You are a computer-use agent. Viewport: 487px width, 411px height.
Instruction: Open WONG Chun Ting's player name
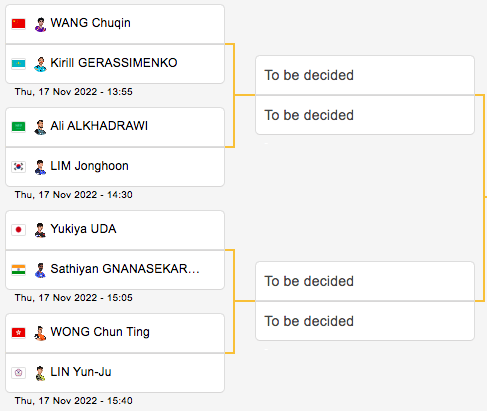click(100, 332)
